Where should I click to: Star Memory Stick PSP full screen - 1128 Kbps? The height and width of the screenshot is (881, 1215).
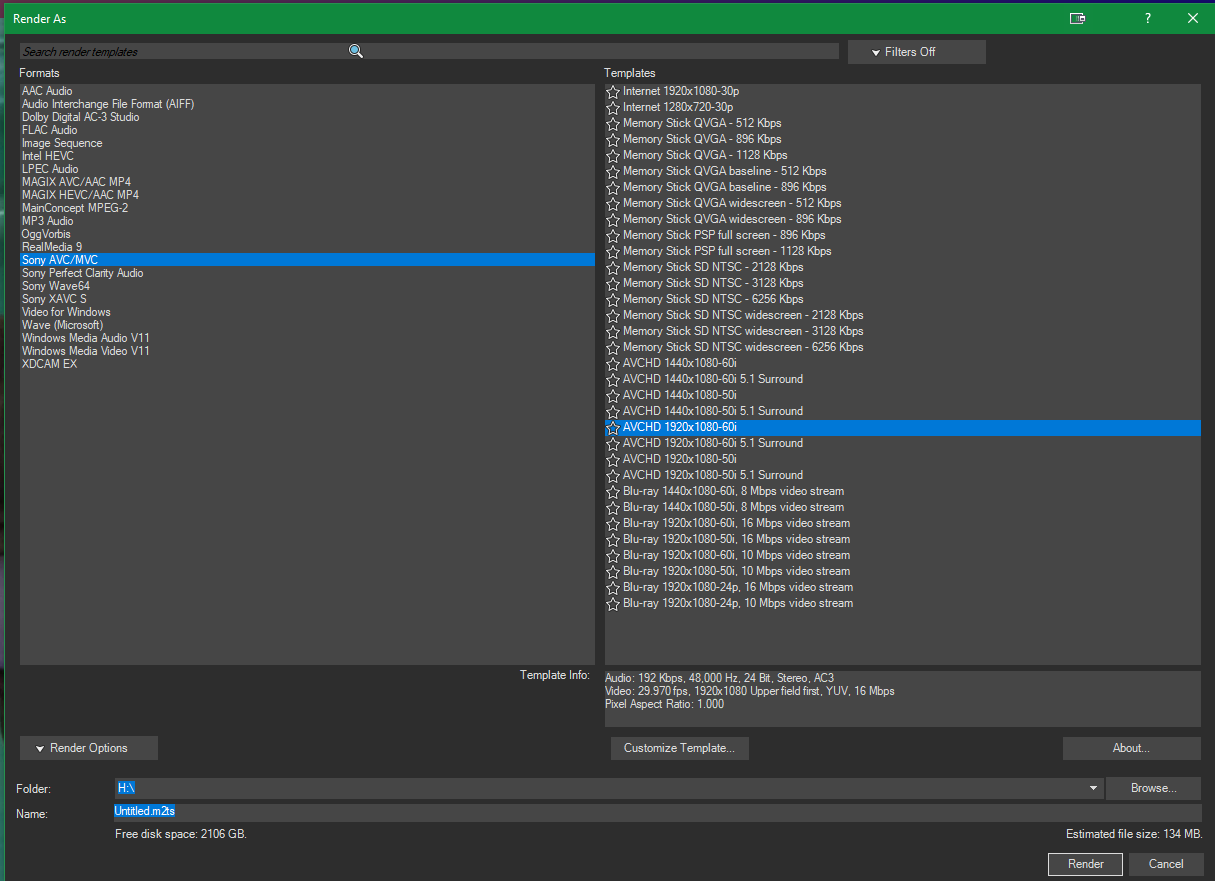pyautogui.click(x=613, y=251)
